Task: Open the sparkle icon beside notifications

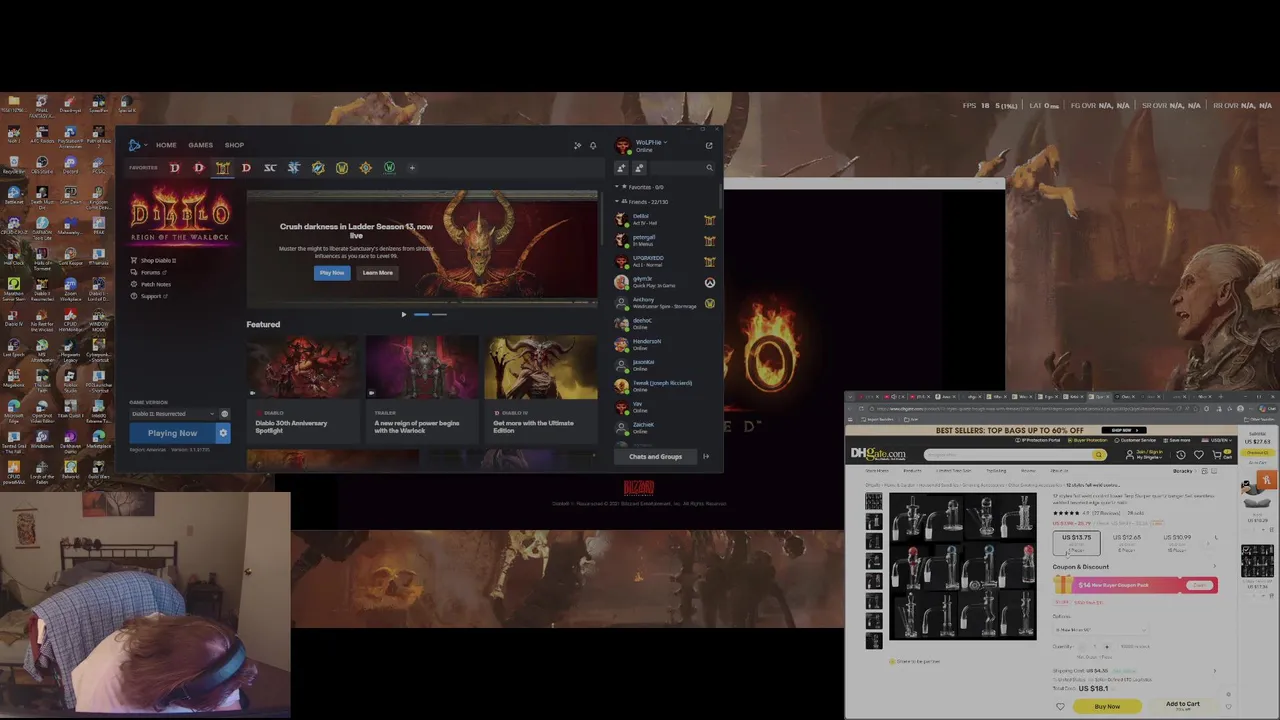Action: point(577,146)
